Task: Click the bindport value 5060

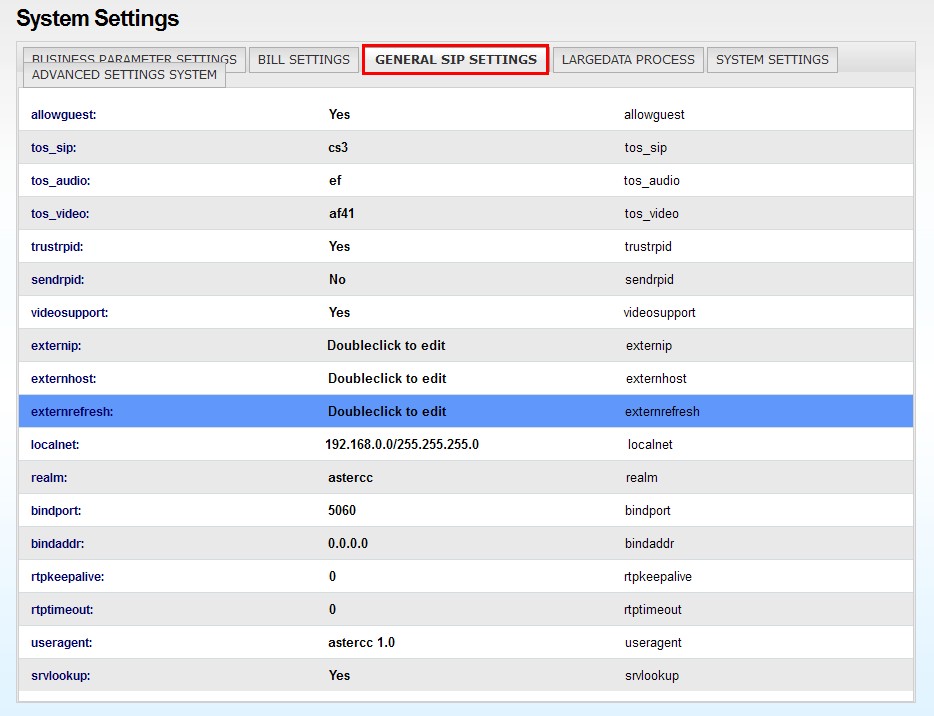Action: click(x=342, y=510)
